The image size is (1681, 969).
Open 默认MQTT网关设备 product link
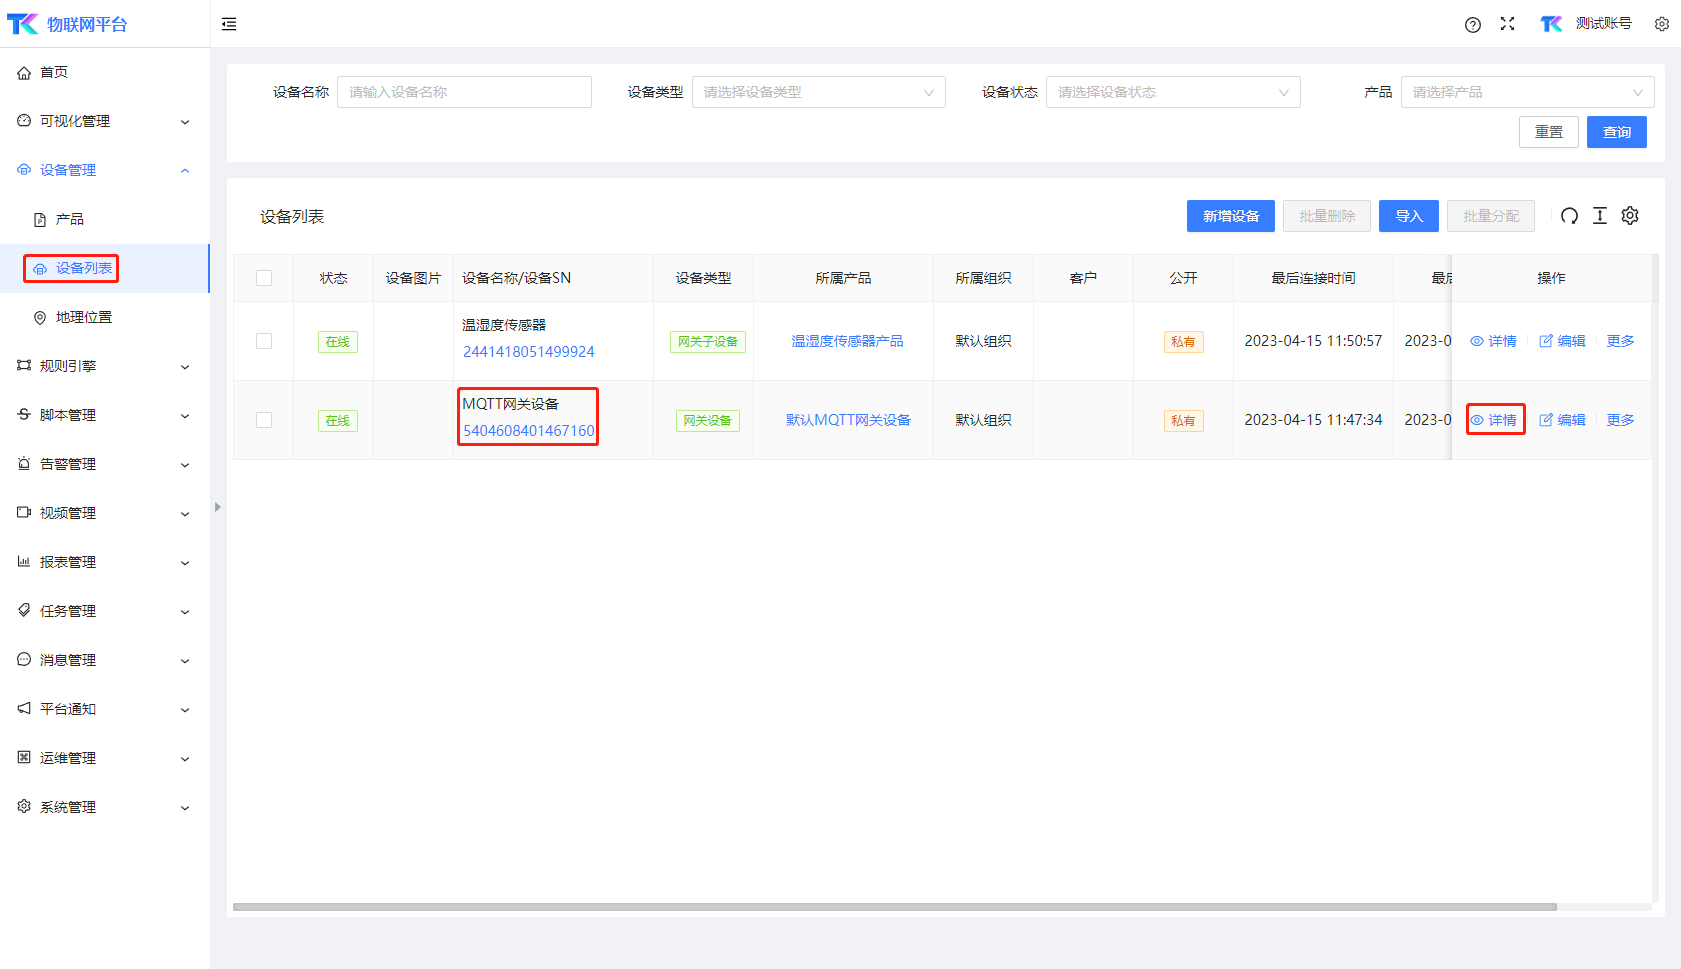pos(848,420)
